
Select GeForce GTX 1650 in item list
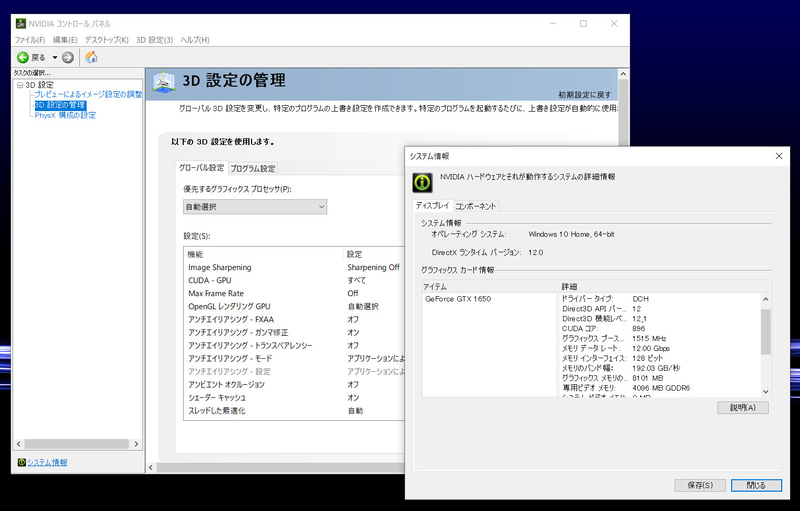click(x=458, y=299)
